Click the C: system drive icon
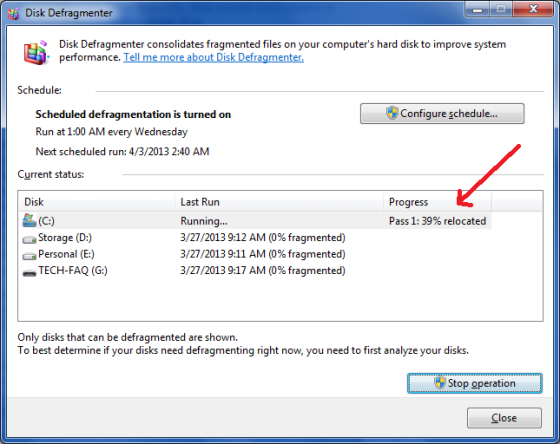 pyautogui.click(x=29, y=221)
